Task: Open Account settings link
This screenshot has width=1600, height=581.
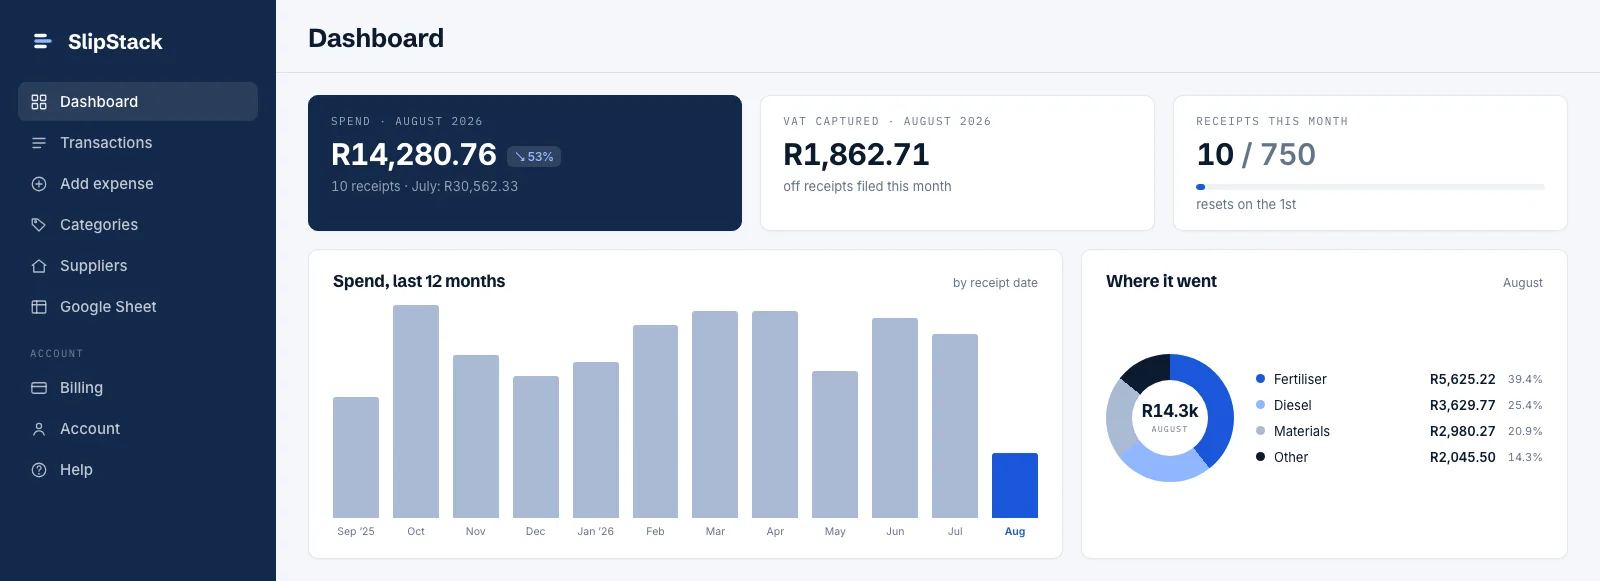Action: (x=138, y=429)
